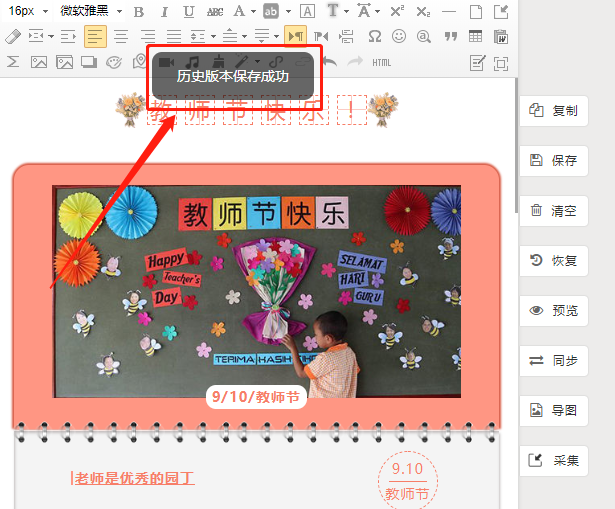Toggle italic formatting
The width and height of the screenshot is (615, 509).
[x=164, y=12]
